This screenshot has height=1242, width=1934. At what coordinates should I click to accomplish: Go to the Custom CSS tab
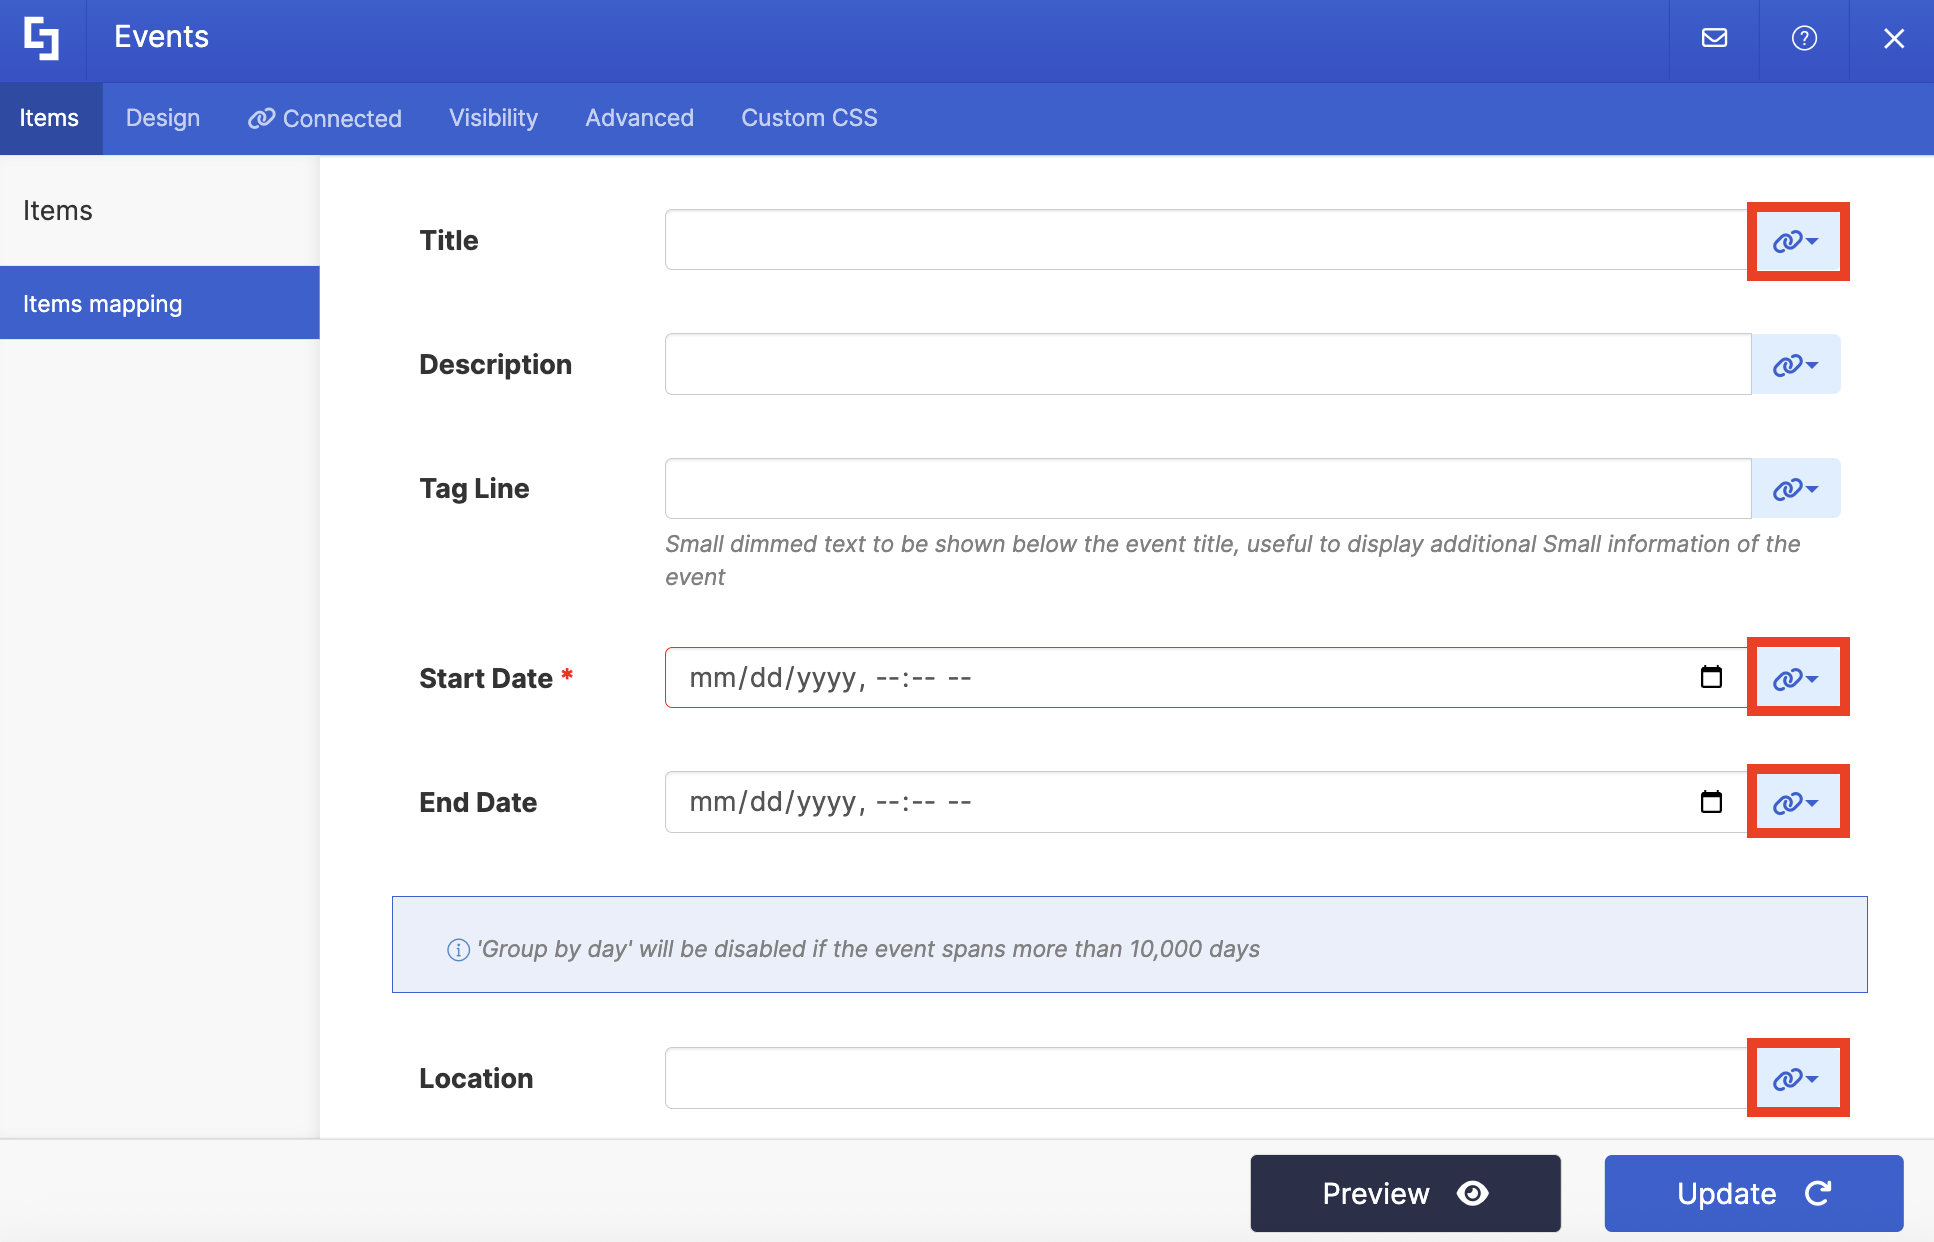[x=809, y=118]
